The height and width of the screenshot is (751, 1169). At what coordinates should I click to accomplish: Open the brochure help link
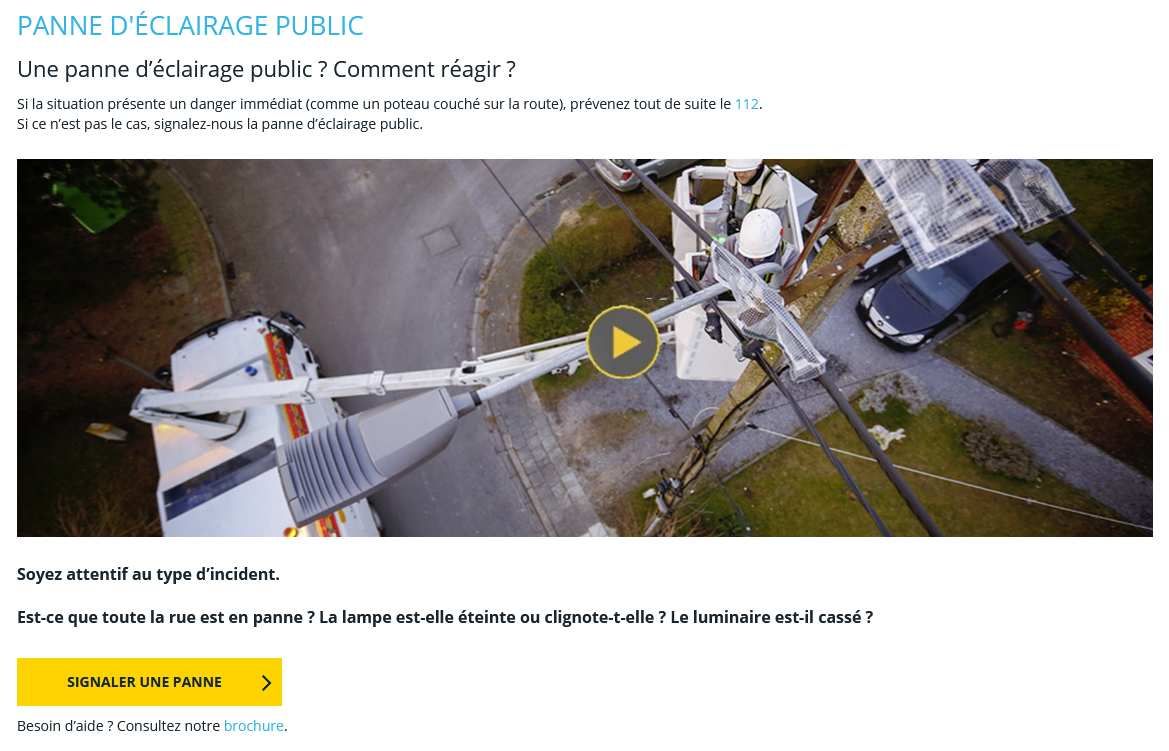tap(253, 726)
